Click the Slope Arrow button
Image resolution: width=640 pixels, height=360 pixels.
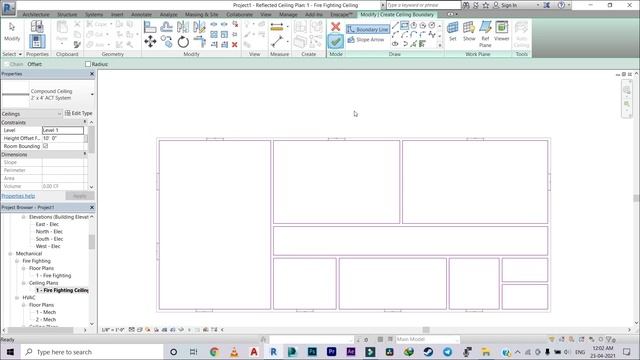click(366, 40)
